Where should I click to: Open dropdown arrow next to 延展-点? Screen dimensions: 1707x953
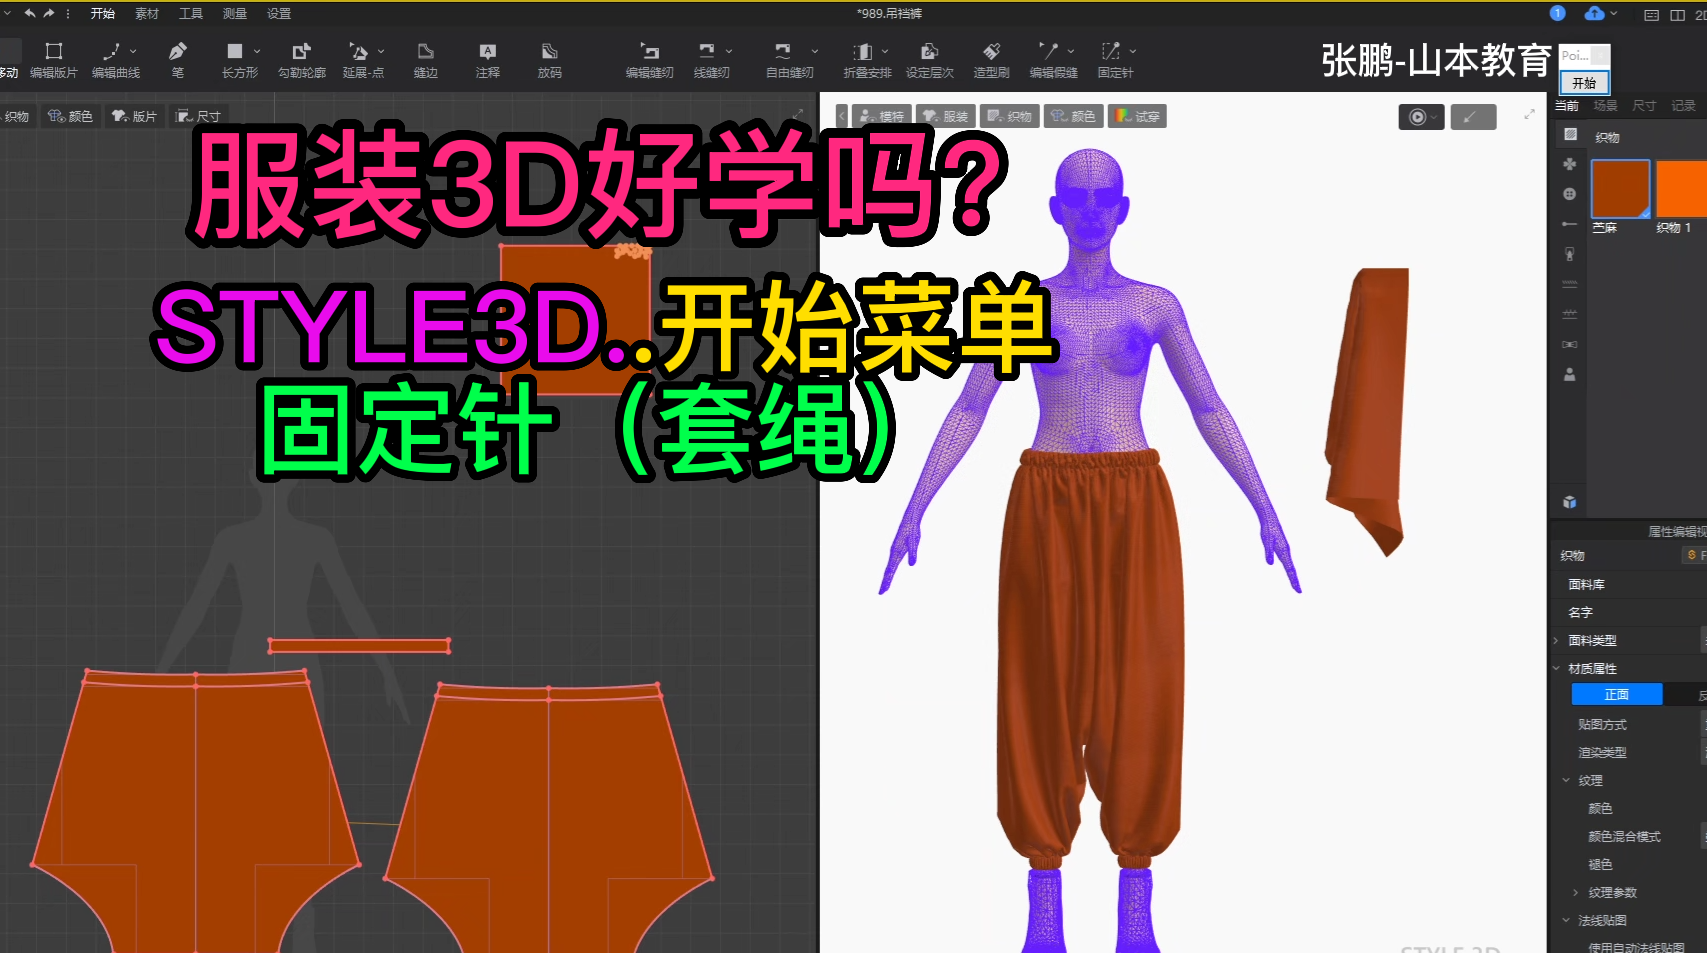pos(381,51)
